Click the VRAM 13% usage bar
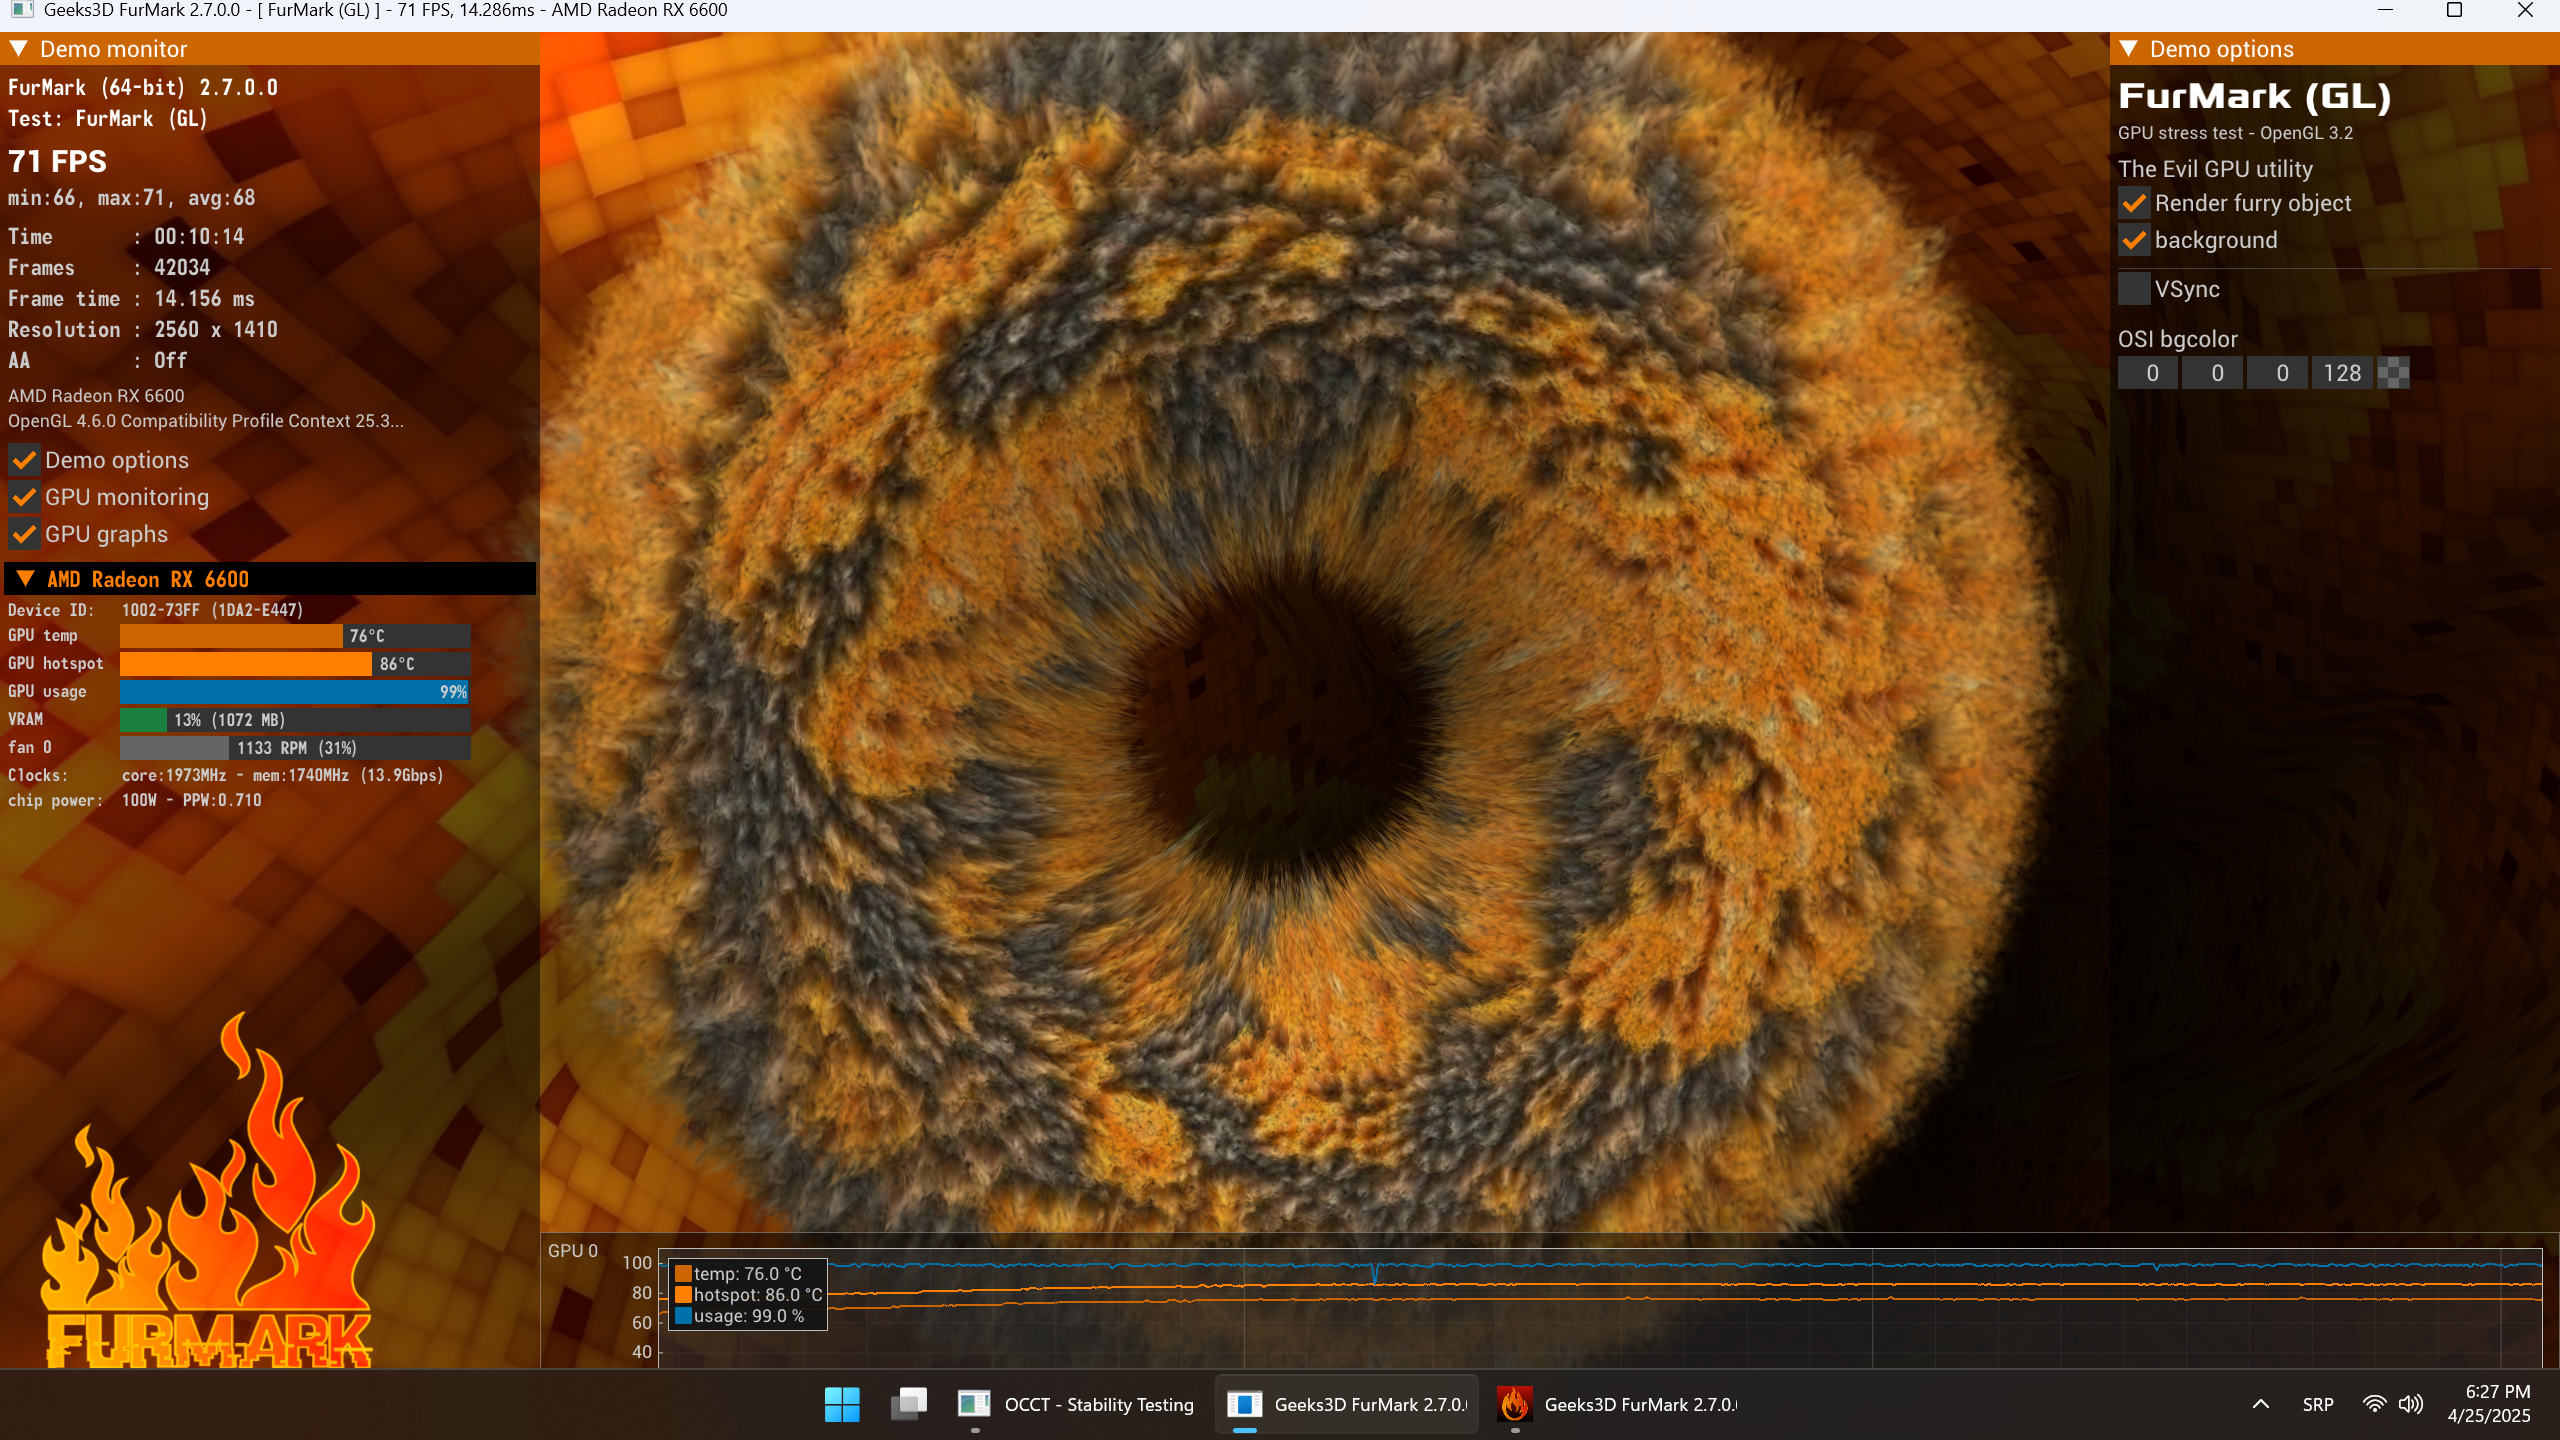 tap(295, 720)
